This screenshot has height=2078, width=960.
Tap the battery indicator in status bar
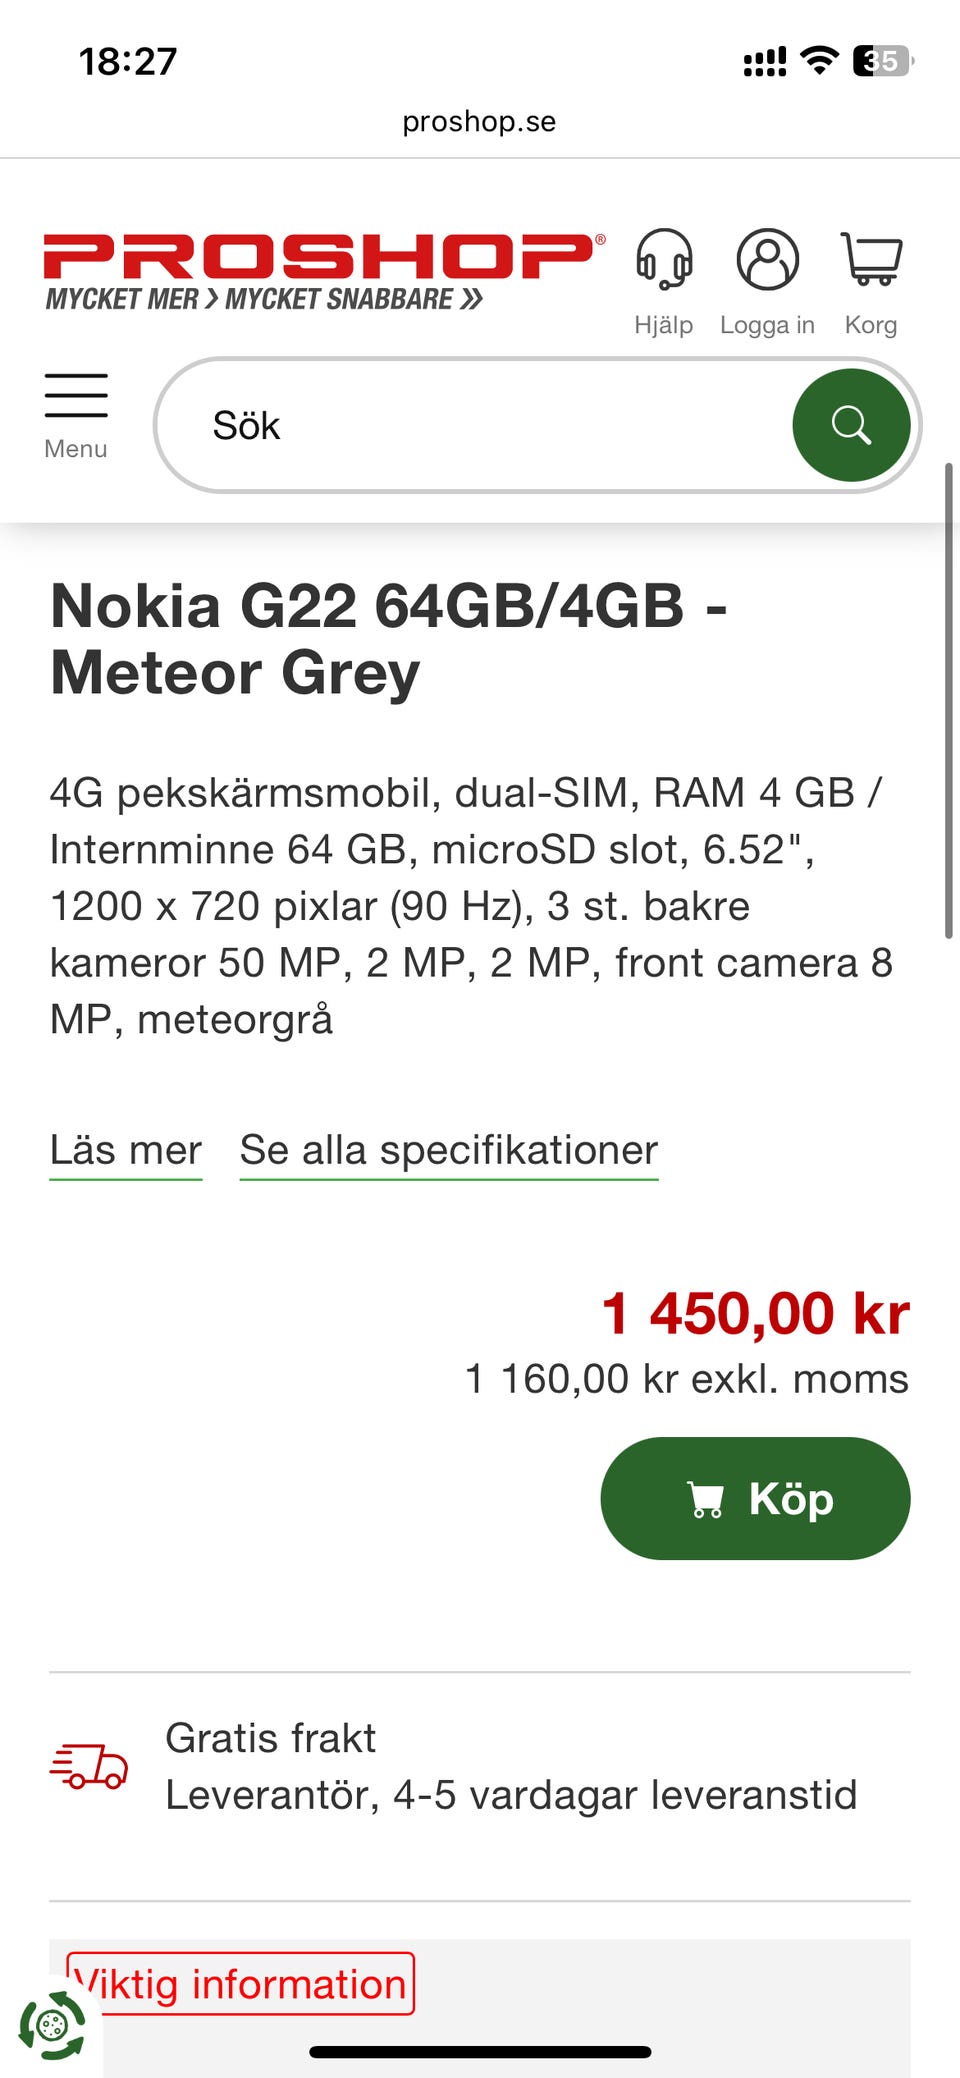(x=881, y=61)
